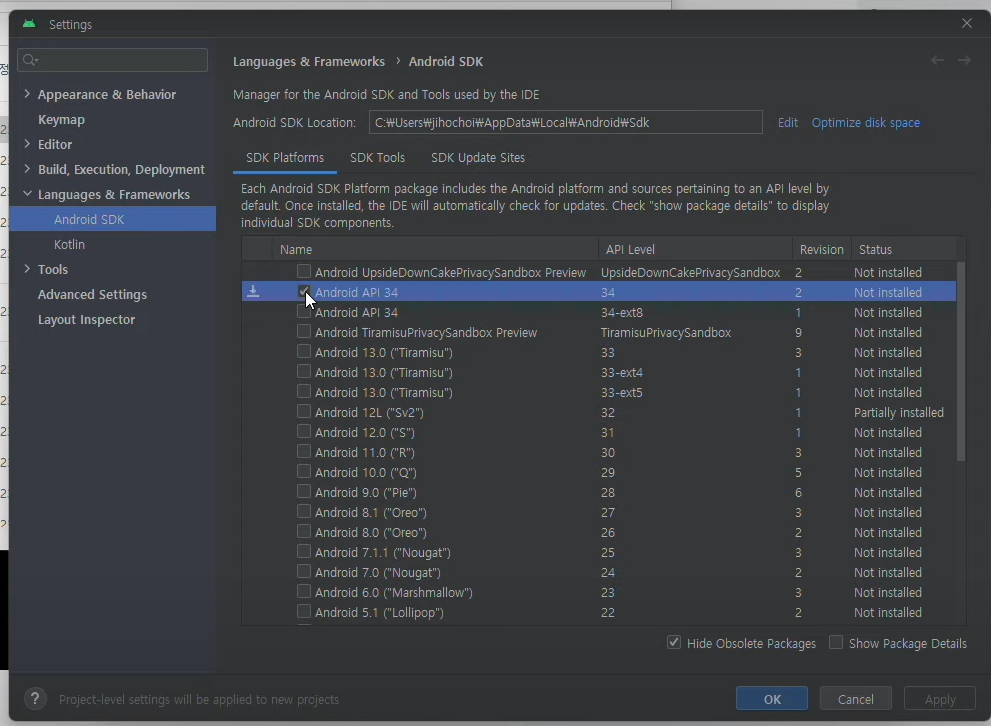Open Advanced Settings page

(x=92, y=294)
